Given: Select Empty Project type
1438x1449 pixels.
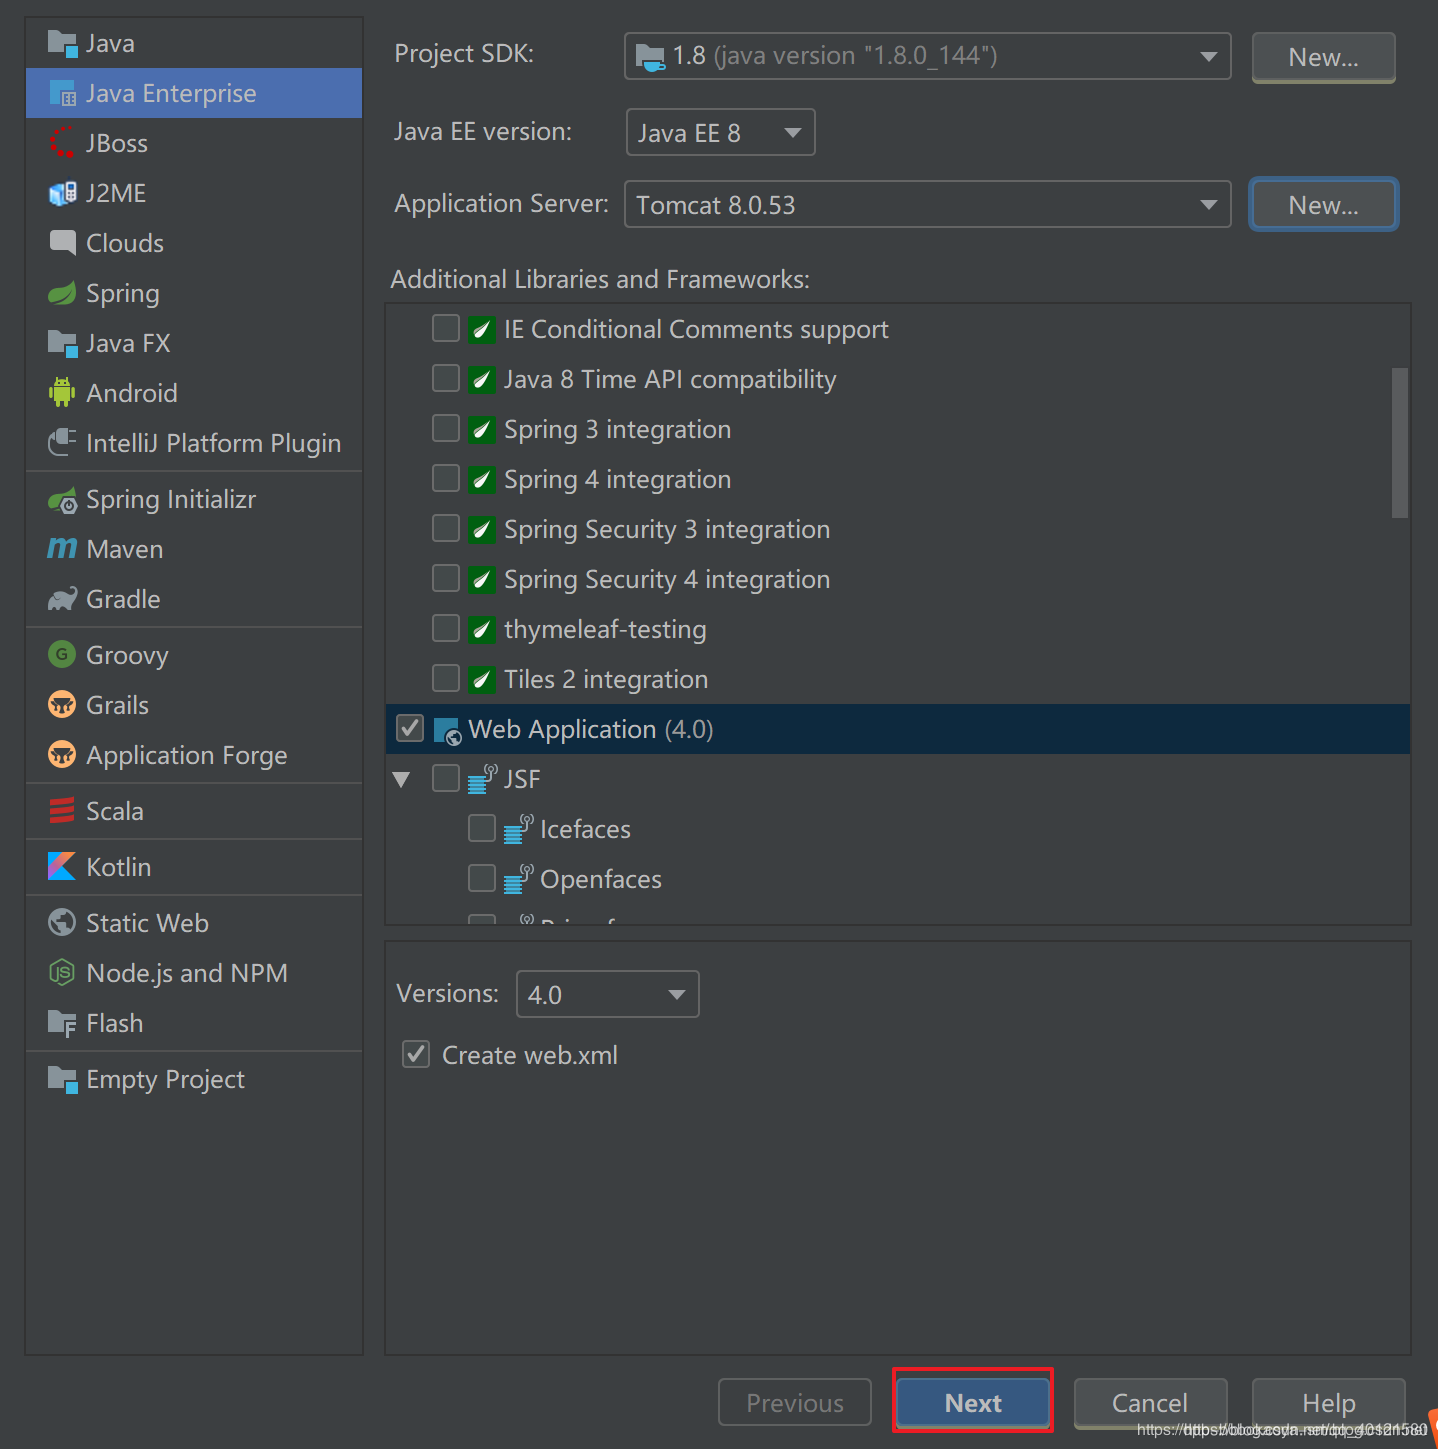Looking at the screenshot, I should tap(194, 1079).
